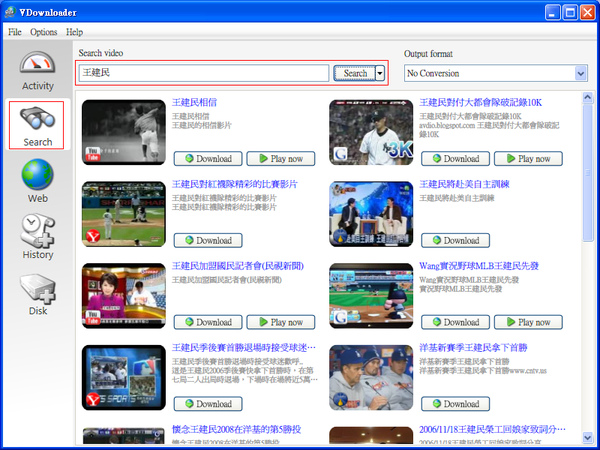Download 王建民季後賽首勝退場 video
Screen dimensions: 600x450
pos(208,404)
